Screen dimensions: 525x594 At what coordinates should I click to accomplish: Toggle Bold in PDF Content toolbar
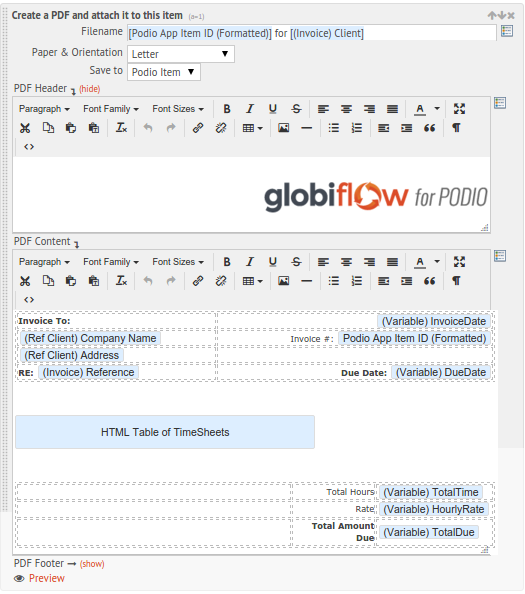point(227,262)
